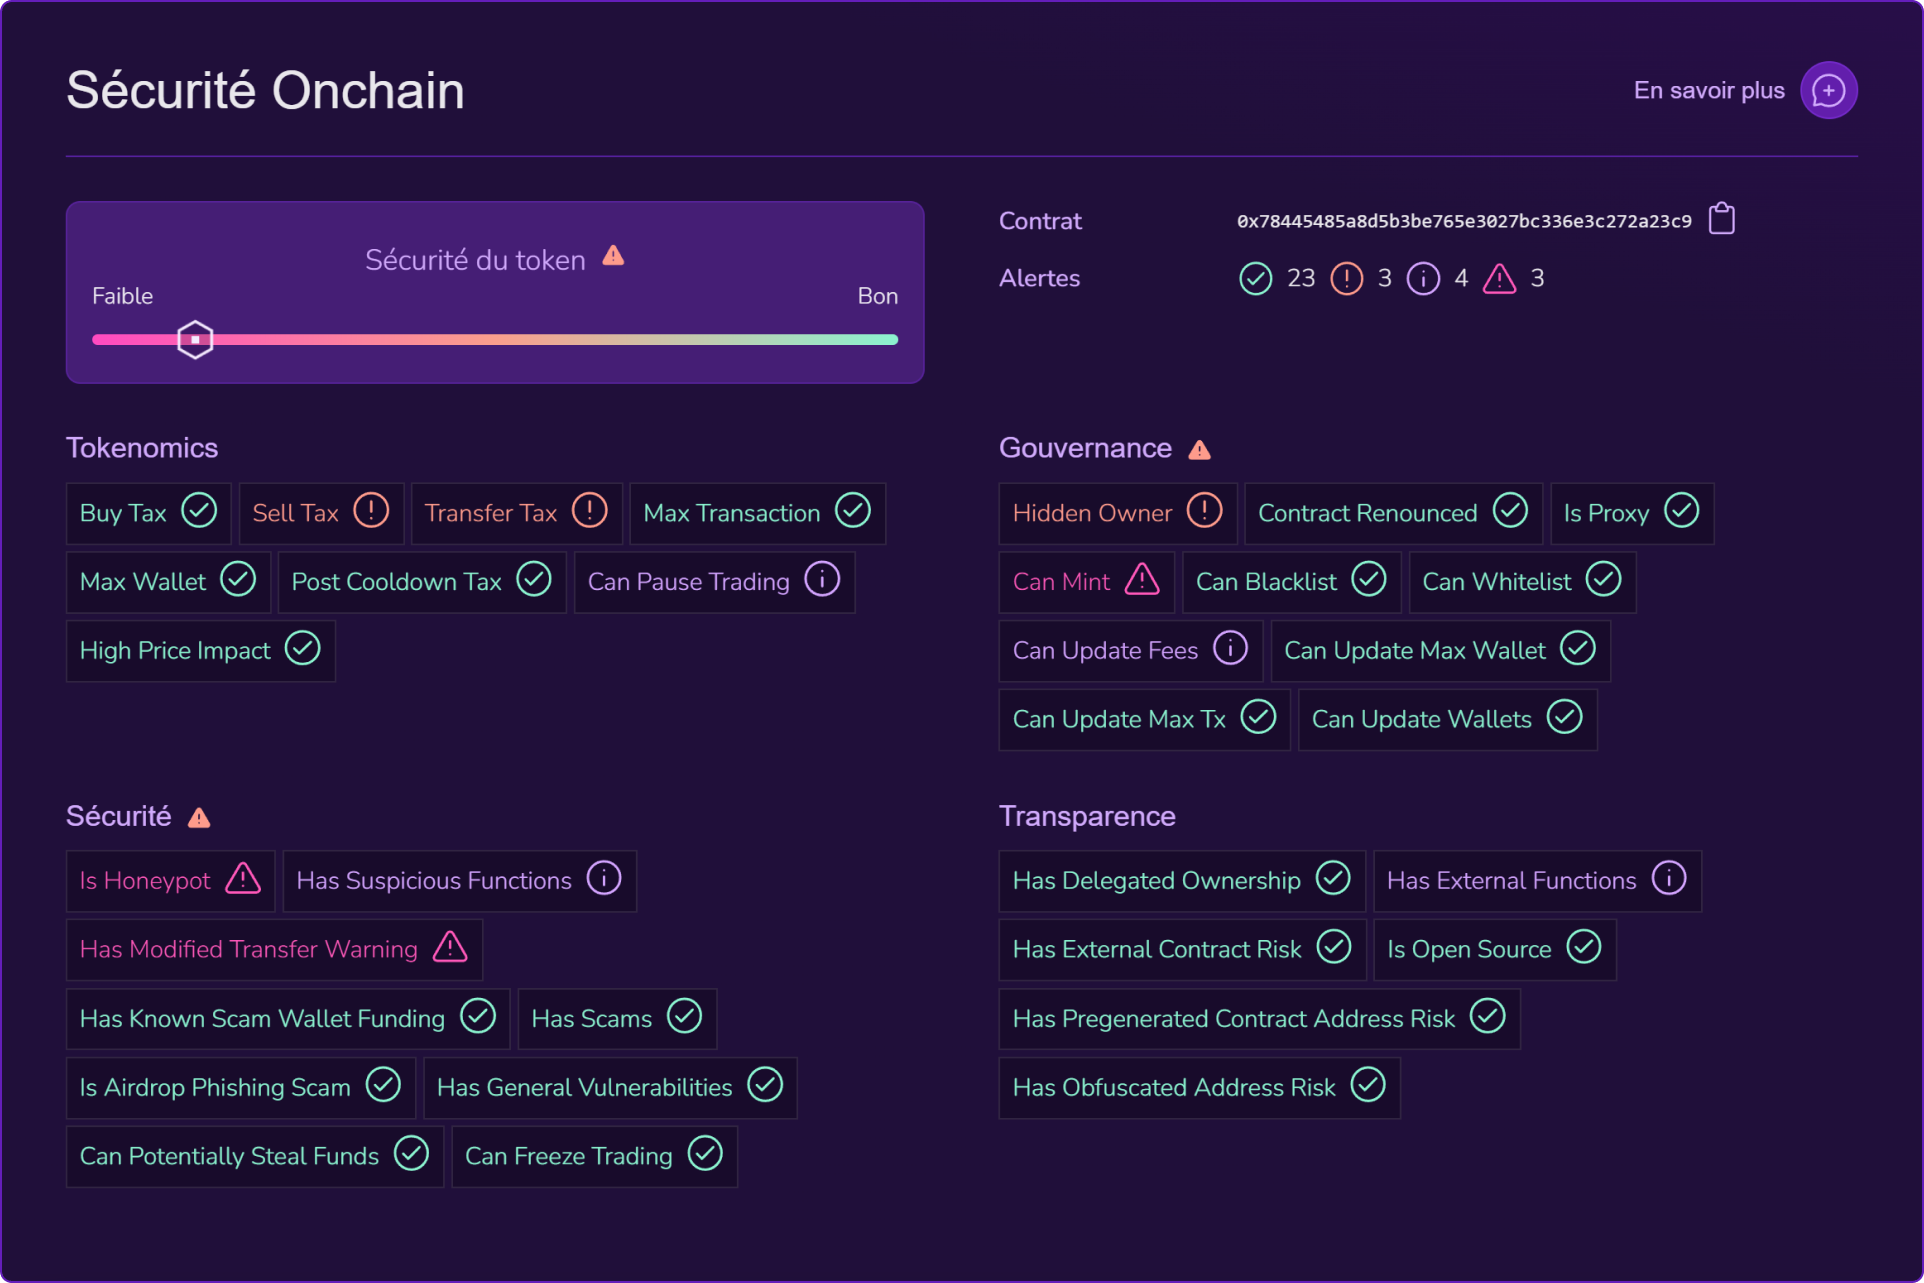Click the purple info alerts icon beside 4
1924x1283 pixels.
click(1423, 278)
